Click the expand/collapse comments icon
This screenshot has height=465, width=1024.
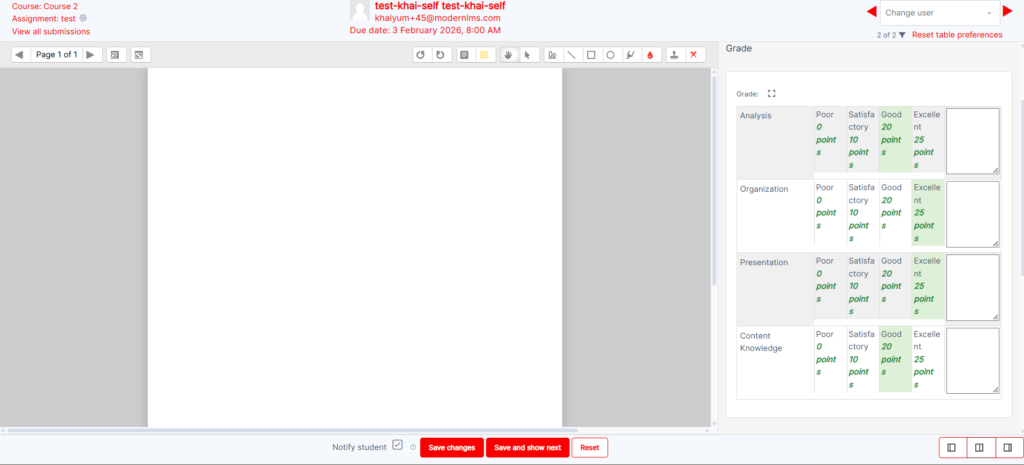pyautogui.click(x=140, y=55)
